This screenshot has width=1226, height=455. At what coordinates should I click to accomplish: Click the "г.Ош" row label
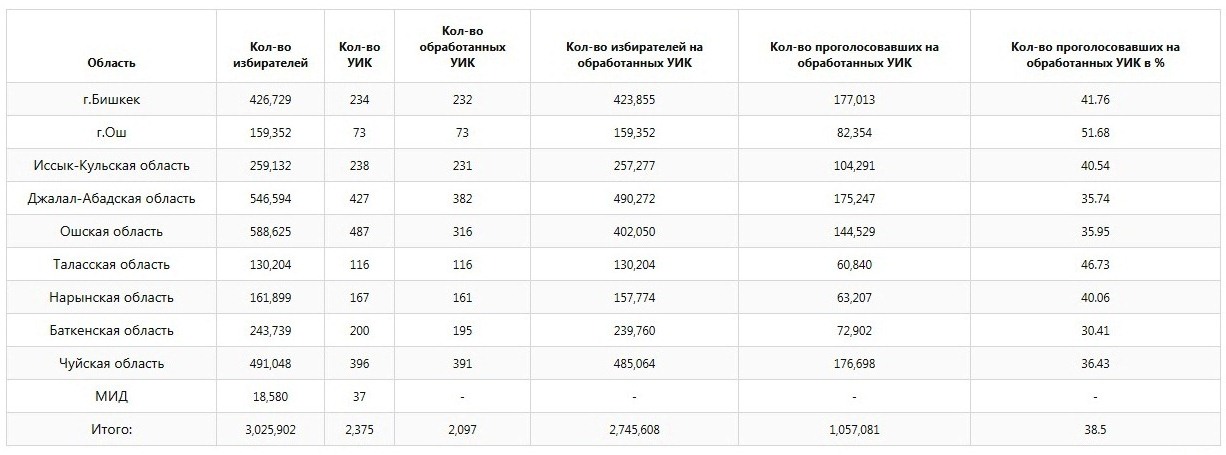point(111,133)
